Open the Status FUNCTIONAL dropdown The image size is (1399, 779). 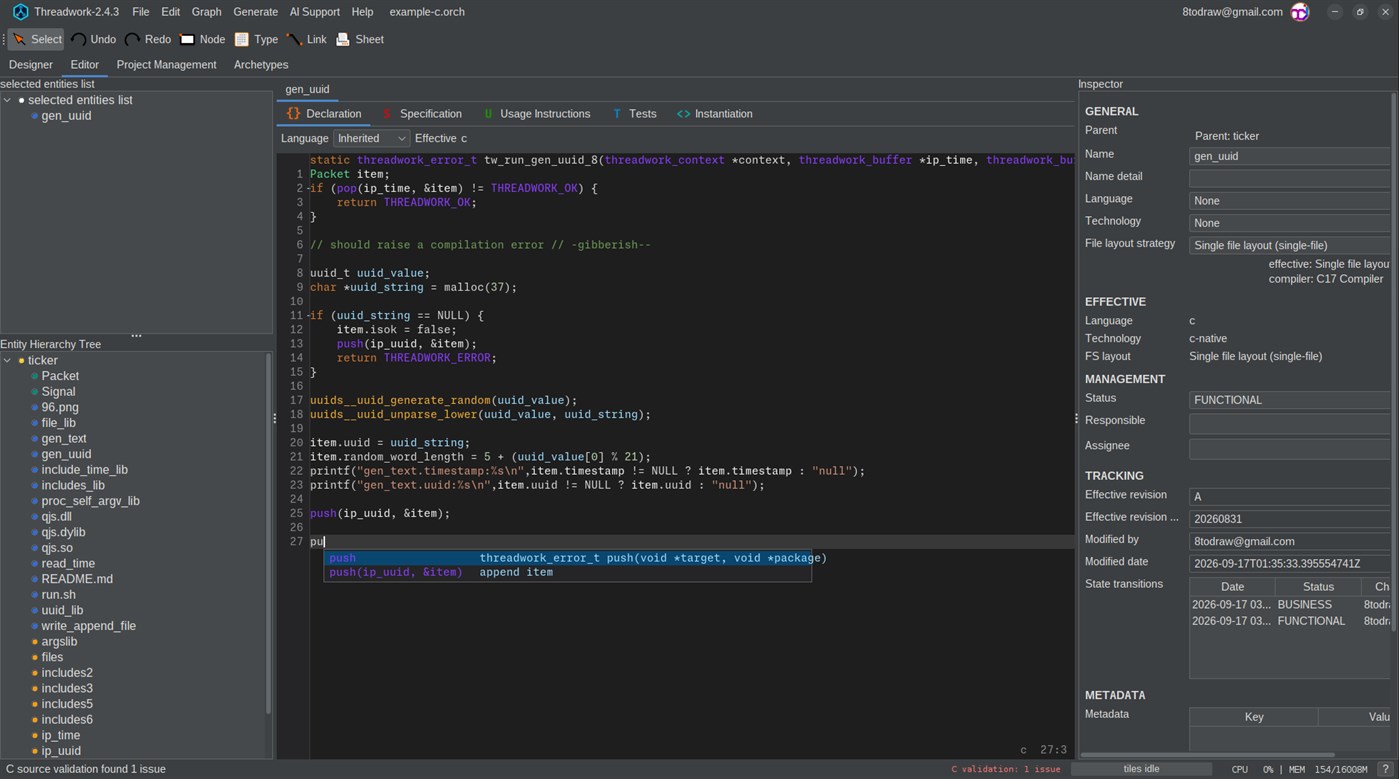(x=1290, y=400)
